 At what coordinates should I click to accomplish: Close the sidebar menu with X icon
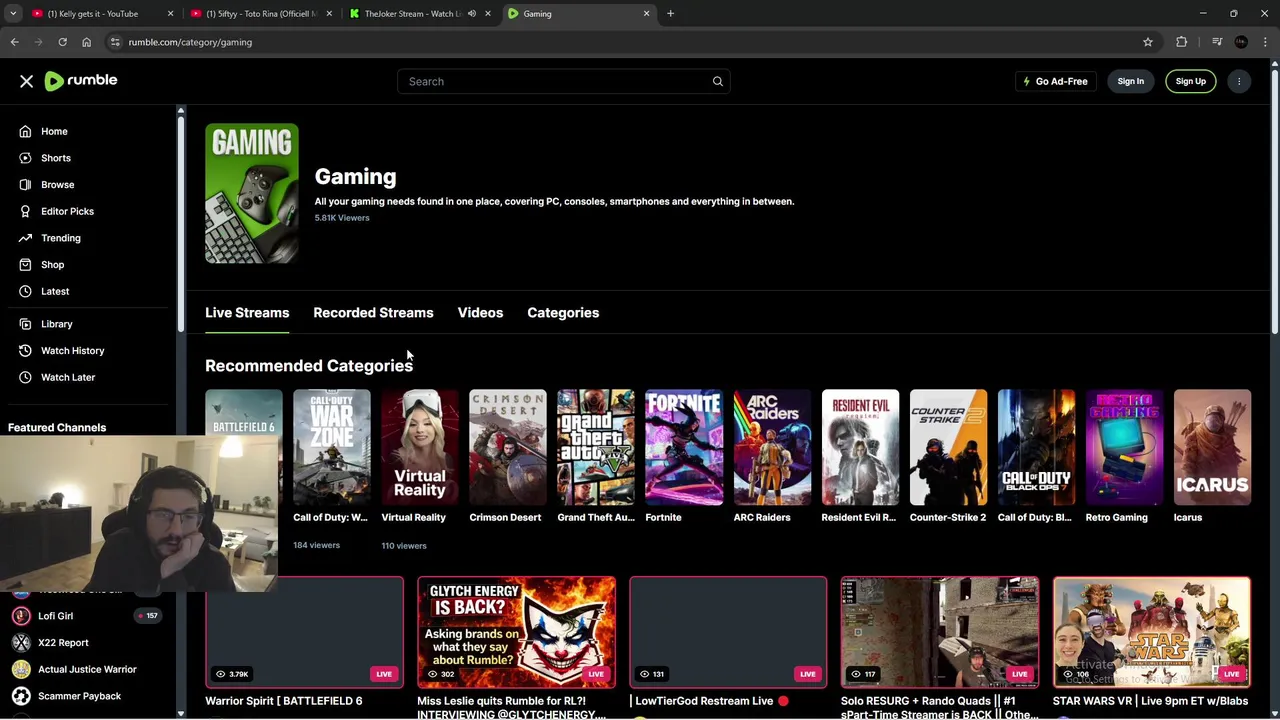coord(27,81)
